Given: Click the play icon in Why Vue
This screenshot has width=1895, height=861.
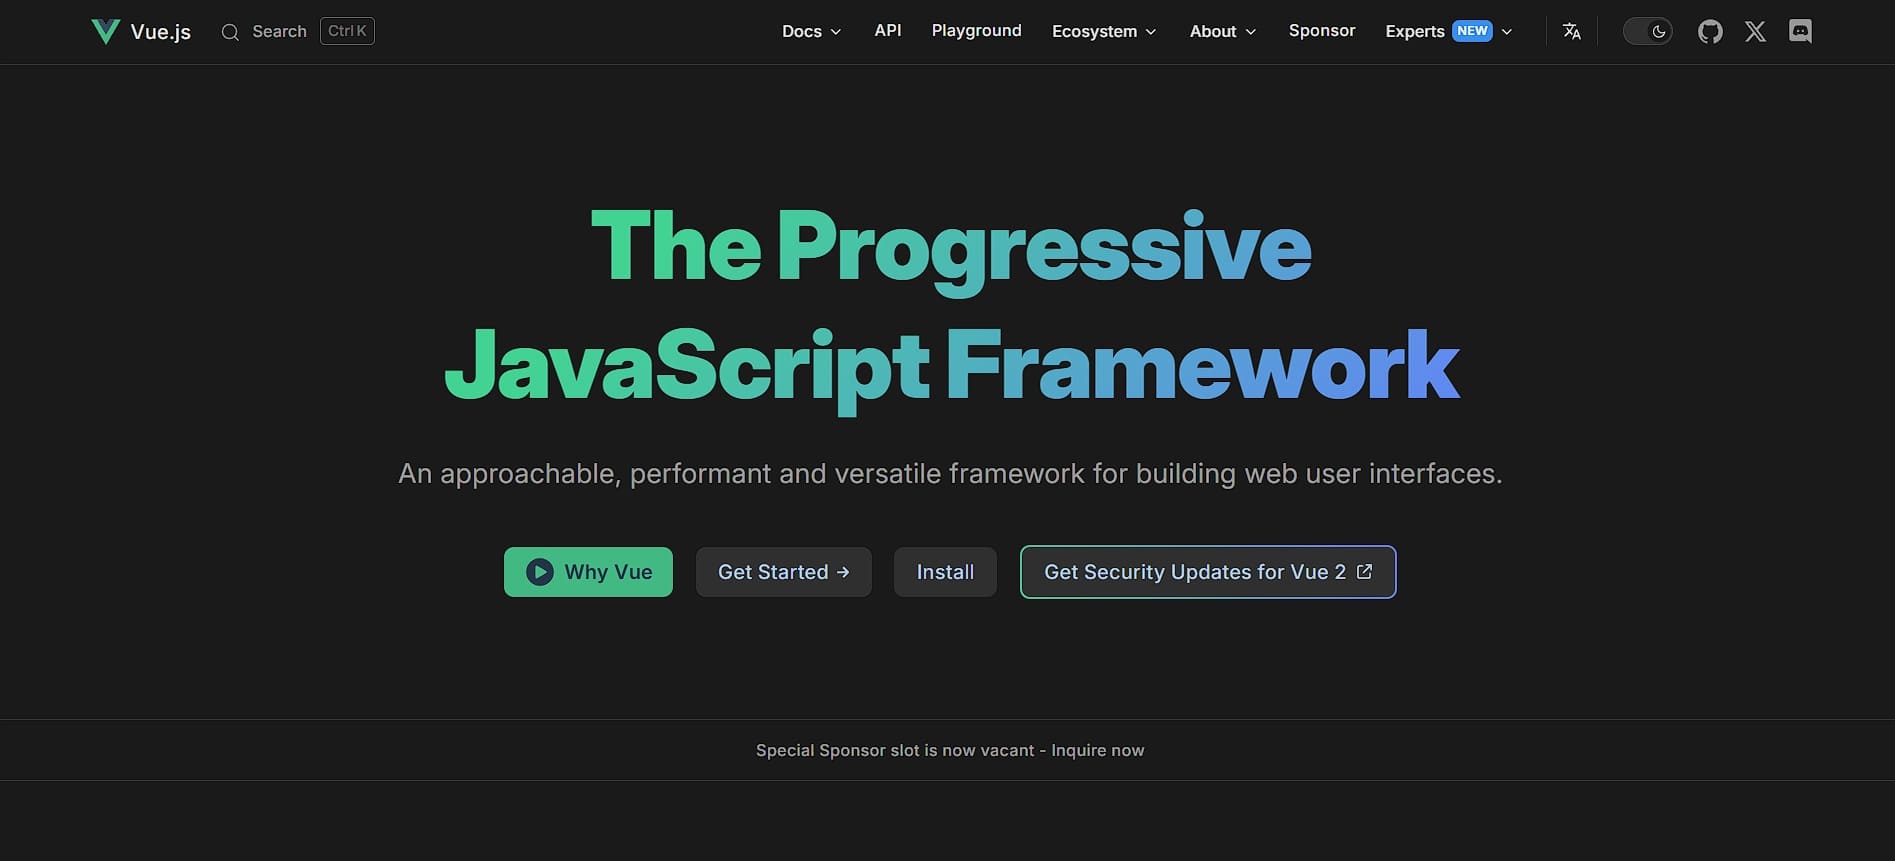Looking at the screenshot, I should coord(540,572).
